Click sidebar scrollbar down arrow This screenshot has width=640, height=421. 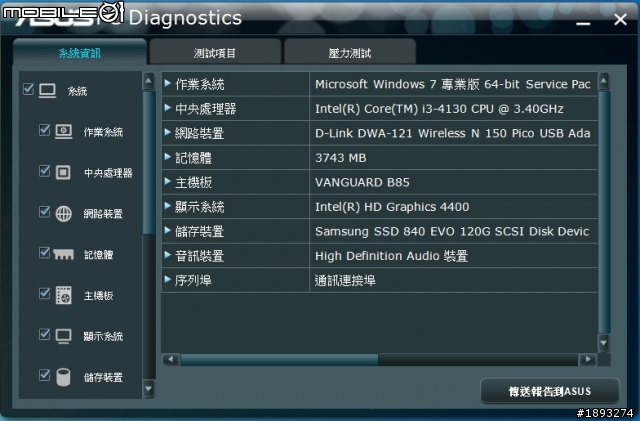pos(149,389)
